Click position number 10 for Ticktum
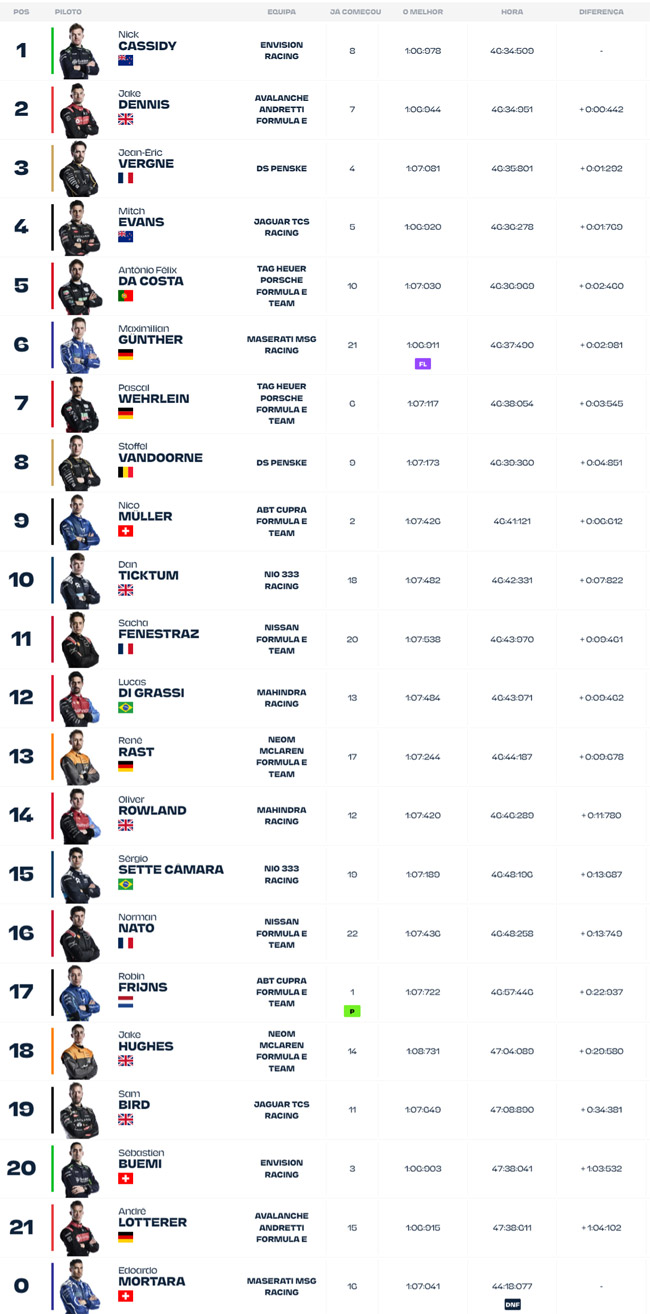 (21, 580)
